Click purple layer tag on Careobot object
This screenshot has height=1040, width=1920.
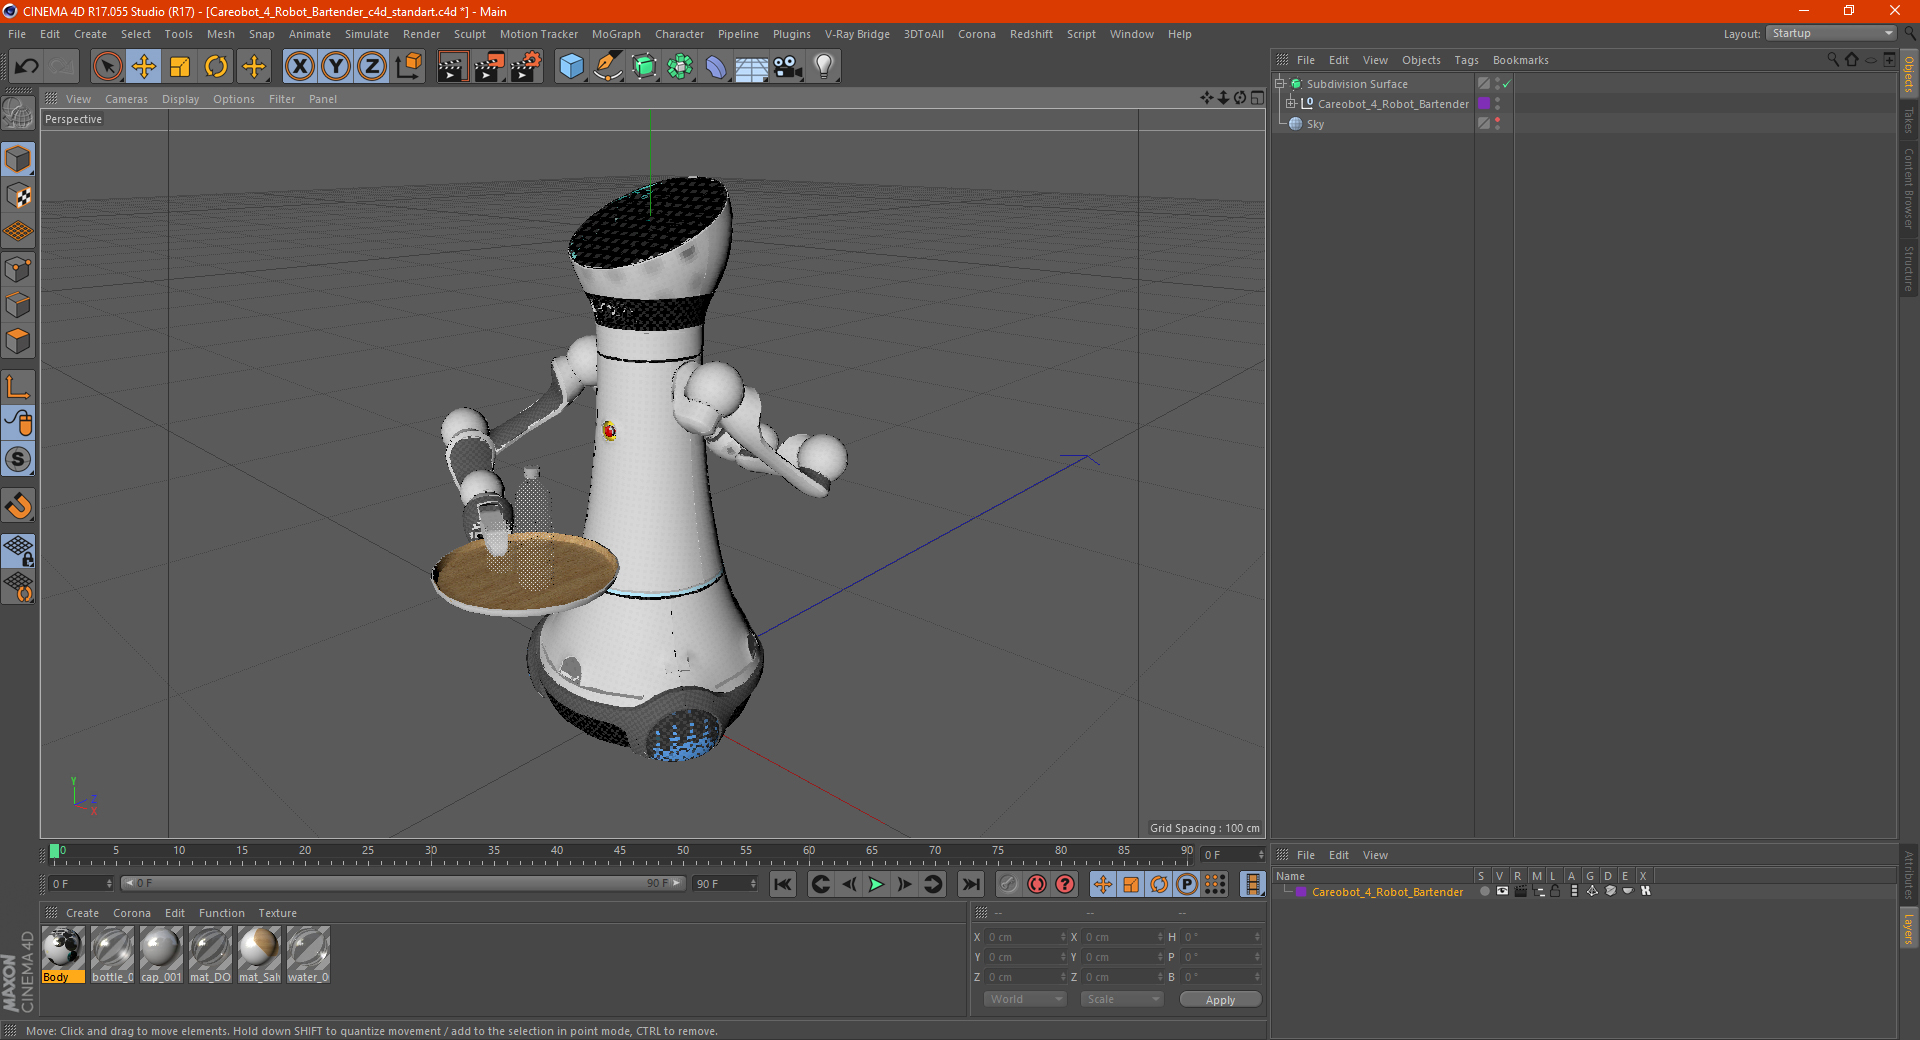(x=1484, y=104)
